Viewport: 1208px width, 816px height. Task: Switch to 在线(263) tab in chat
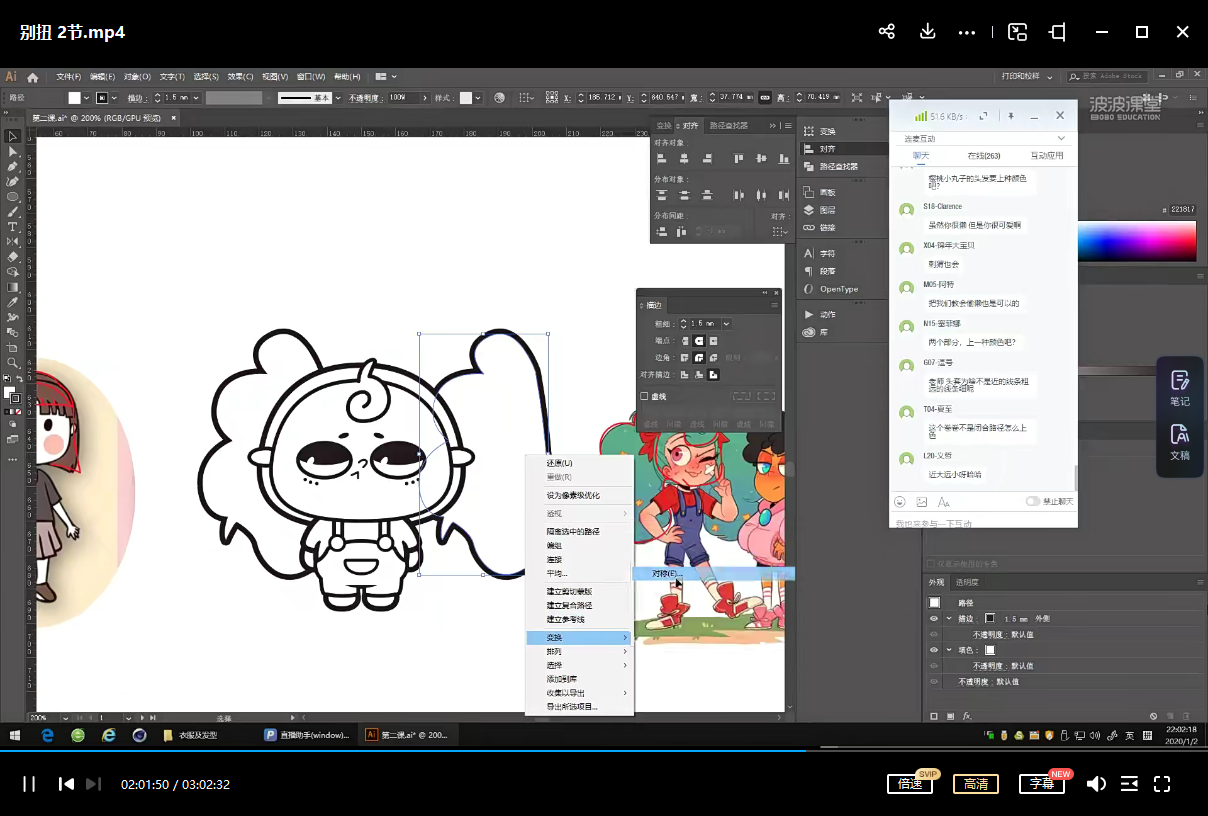click(983, 156)
